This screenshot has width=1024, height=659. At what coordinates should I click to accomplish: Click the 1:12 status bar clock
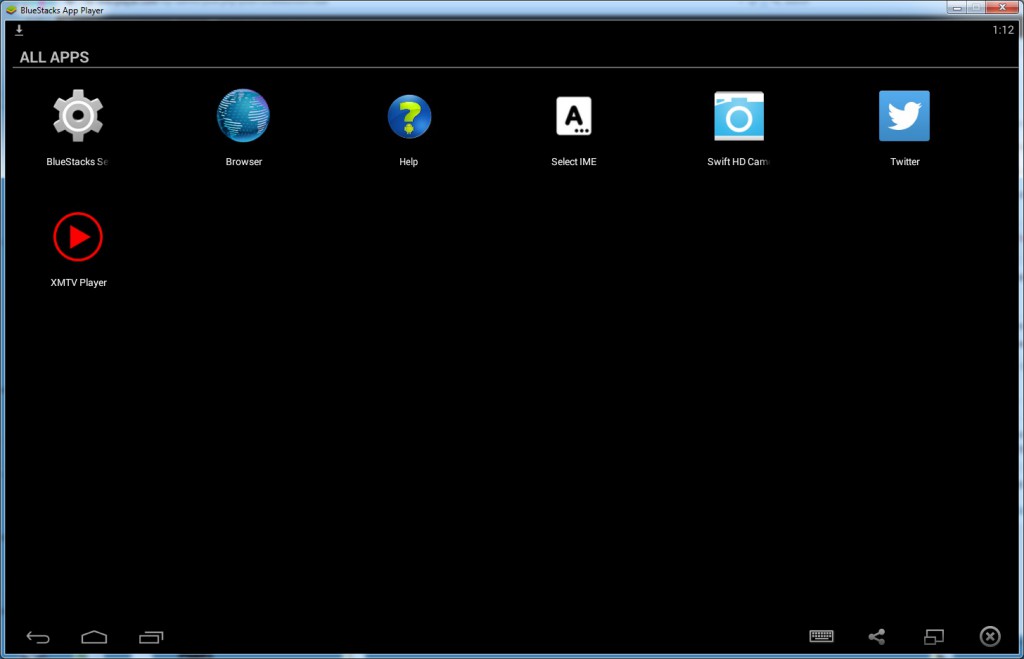pyautogui.click(x=1002, y=30)
